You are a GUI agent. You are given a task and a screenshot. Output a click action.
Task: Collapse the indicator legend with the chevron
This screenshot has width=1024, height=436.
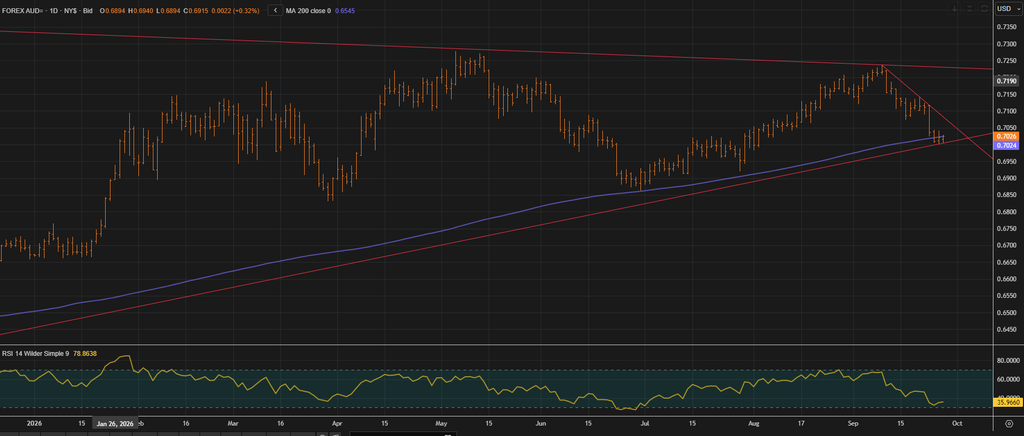pos(276,10)
